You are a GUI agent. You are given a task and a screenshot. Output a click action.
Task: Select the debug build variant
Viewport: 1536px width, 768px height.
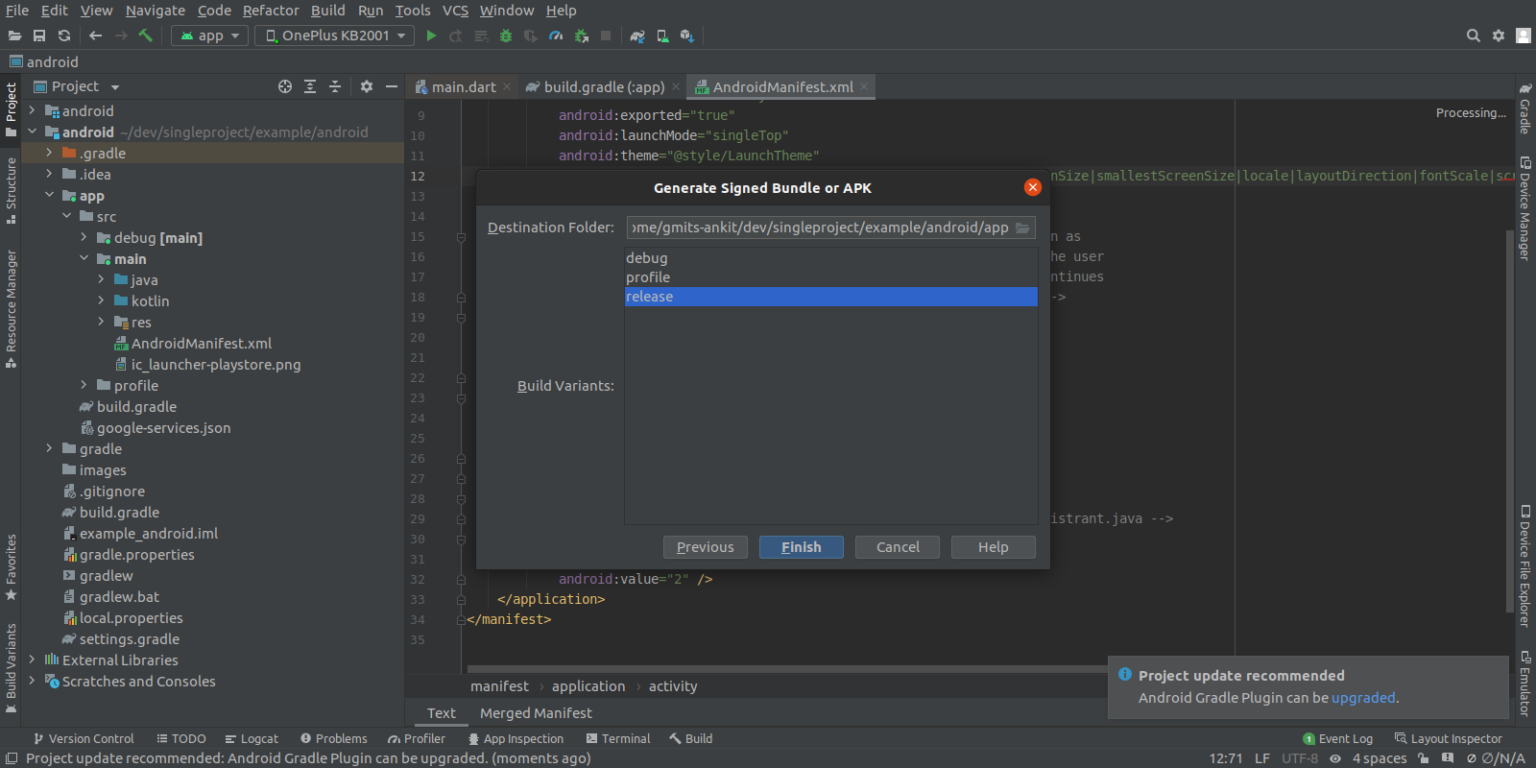[x=647, y=258]
